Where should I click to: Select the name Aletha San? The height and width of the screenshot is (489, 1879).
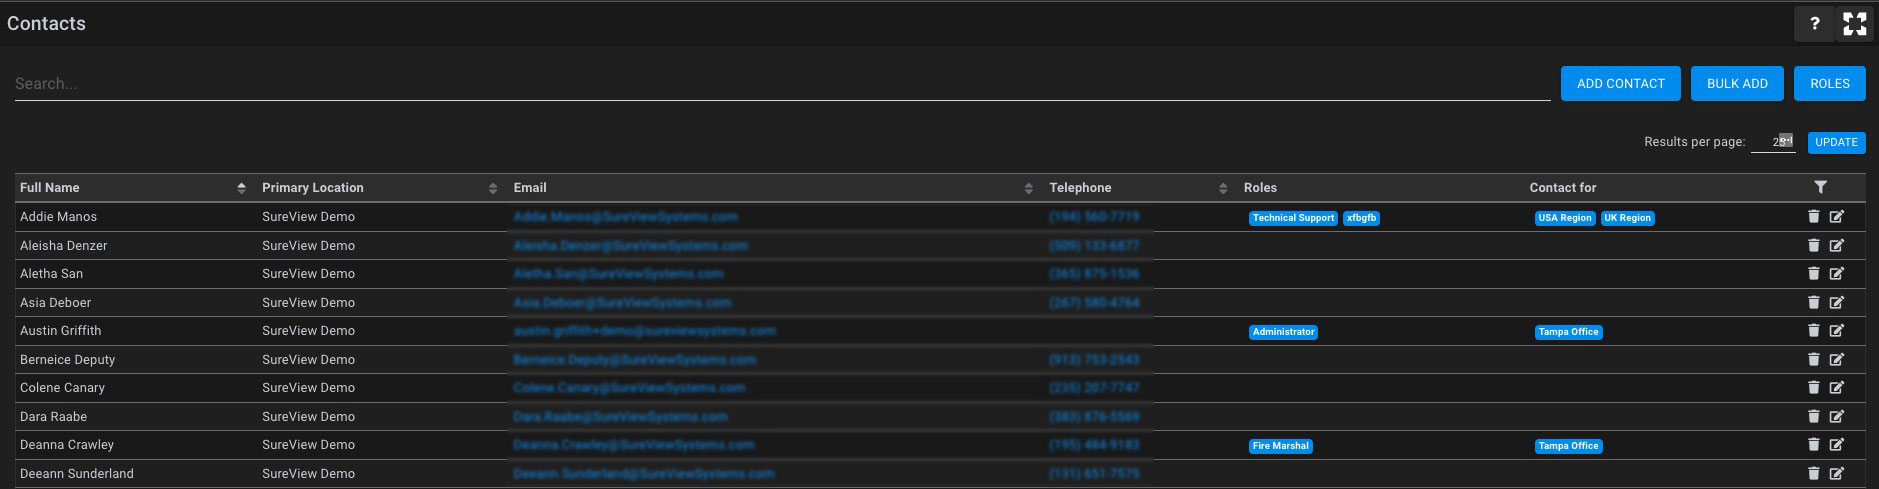(x=52, y=273)
